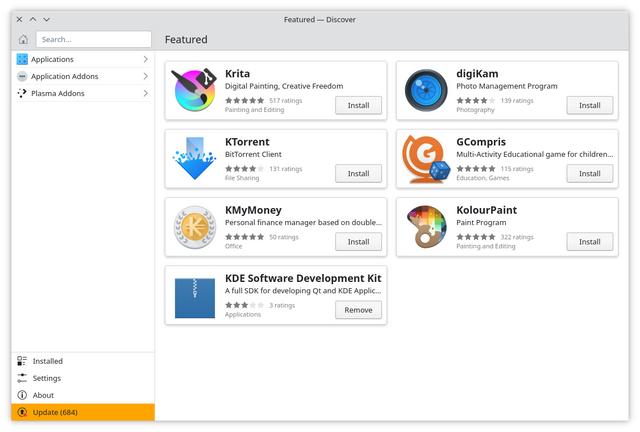Focus the Search input field
This screenshot has width=640, height=432.
93,40
